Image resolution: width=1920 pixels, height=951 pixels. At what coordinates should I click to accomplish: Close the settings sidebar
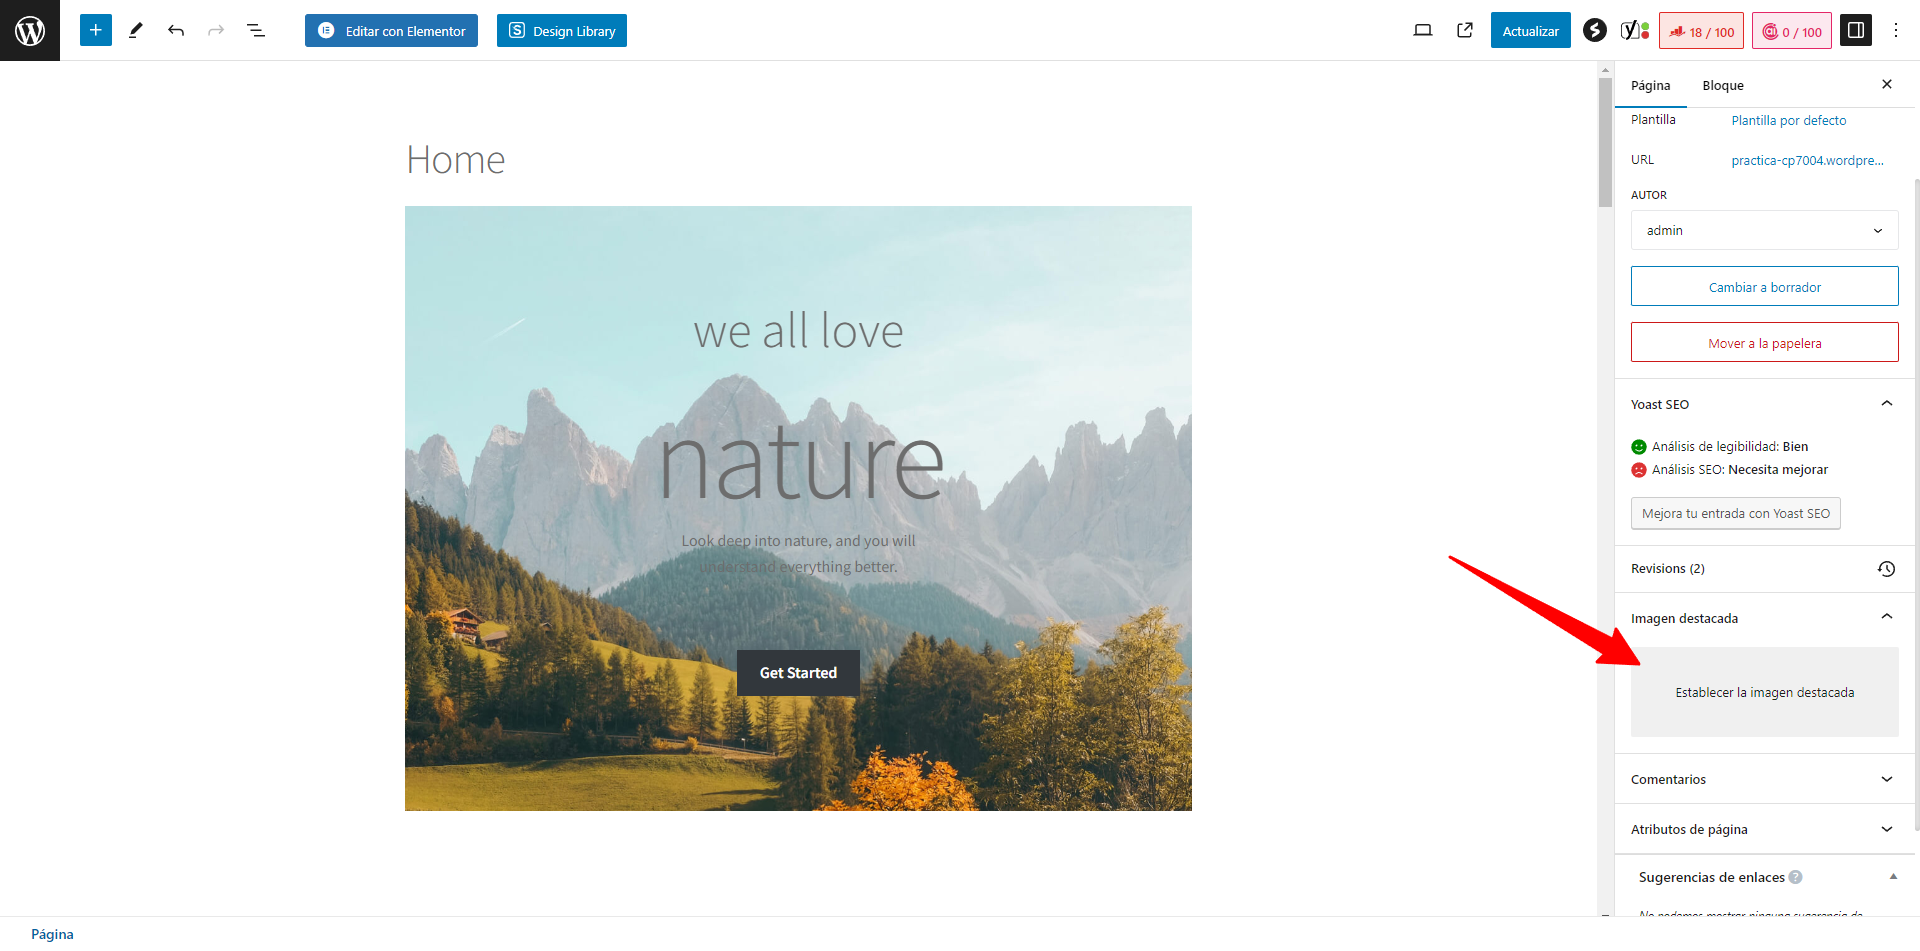pyautogui.click(x=1887, y=84)
